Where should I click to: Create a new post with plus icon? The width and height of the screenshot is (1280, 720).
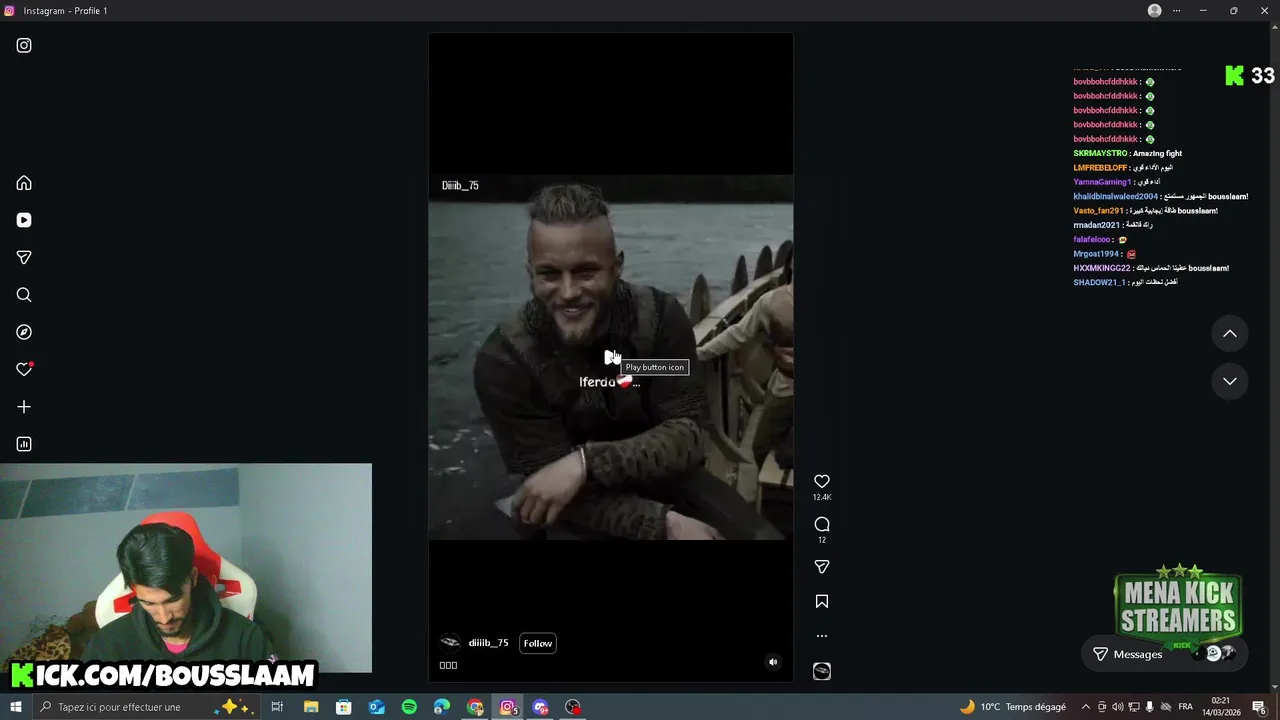[24, 407]
